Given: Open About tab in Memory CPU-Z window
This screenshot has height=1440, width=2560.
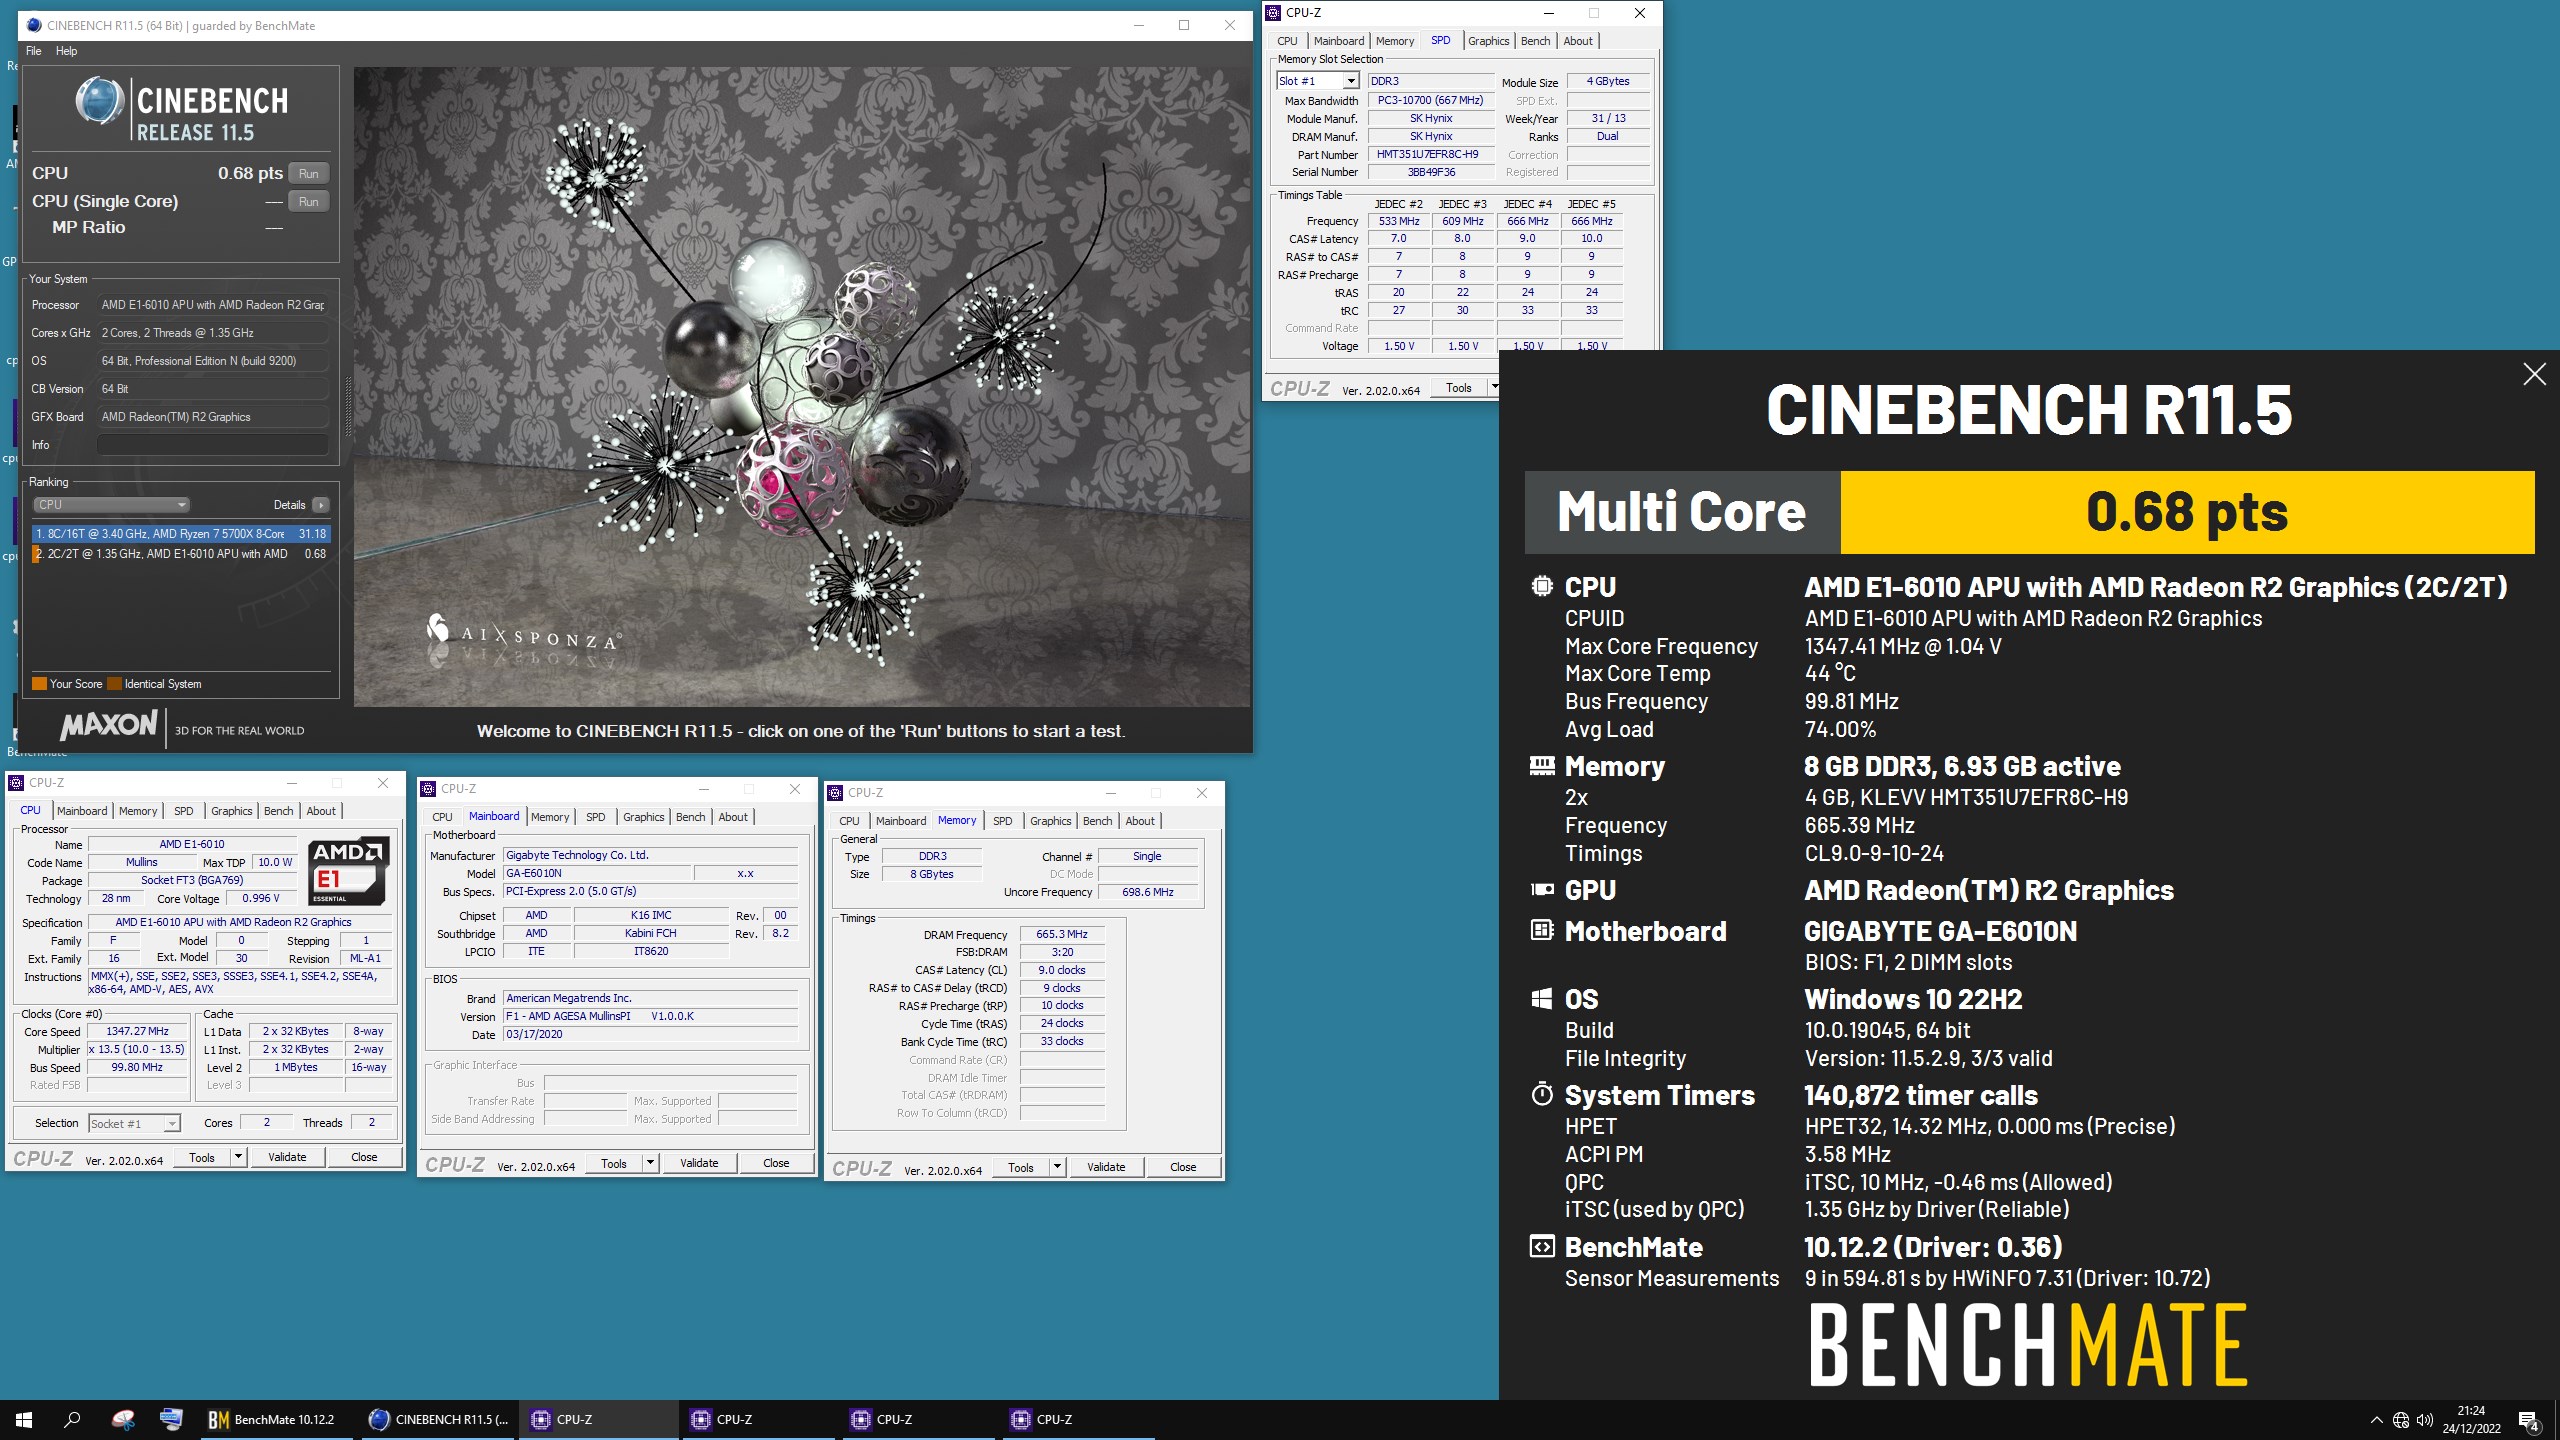Looking at the screenshot, I should (1140, 821).
